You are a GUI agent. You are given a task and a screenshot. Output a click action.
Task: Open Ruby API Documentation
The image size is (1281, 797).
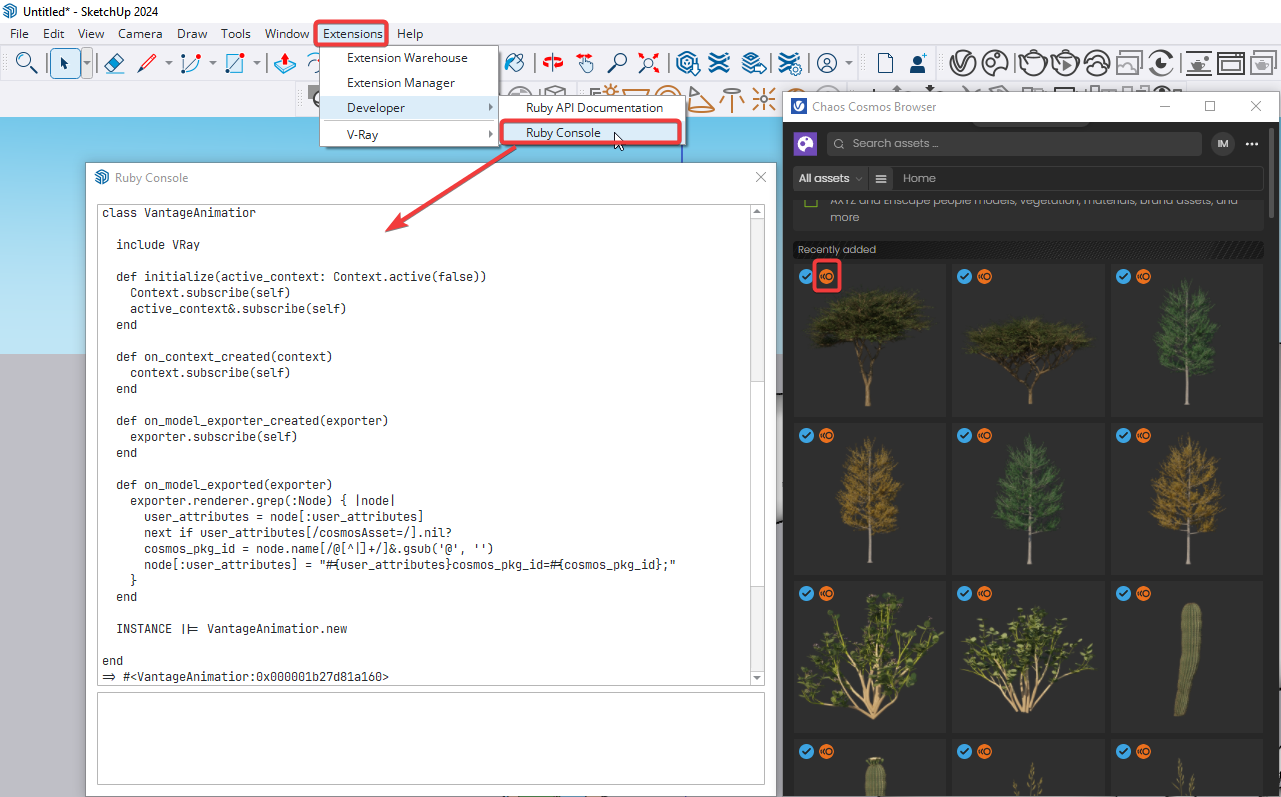pos(593,108)
